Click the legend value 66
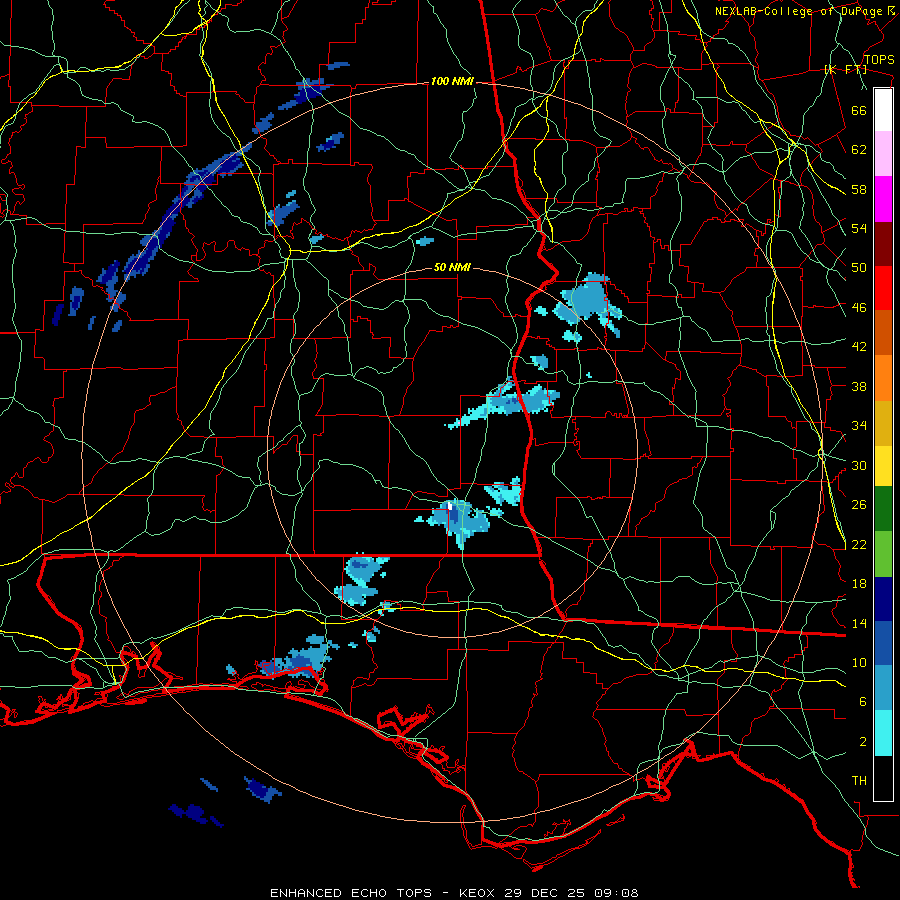 pos(859,110)
